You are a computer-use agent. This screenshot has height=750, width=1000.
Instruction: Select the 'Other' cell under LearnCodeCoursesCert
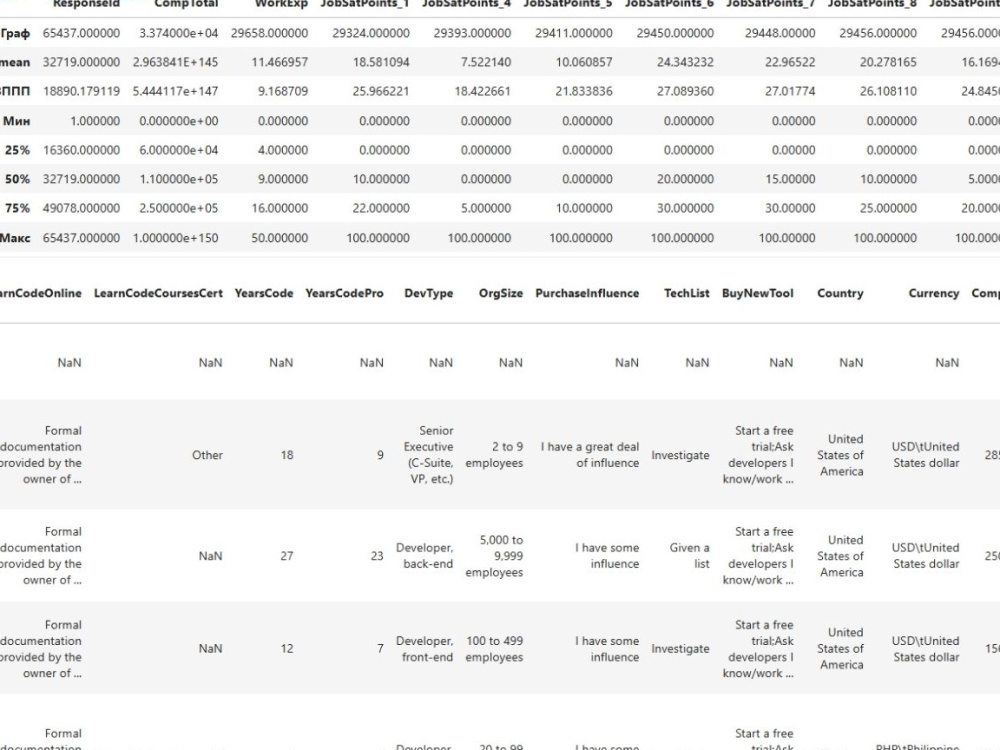coord(207,455)
